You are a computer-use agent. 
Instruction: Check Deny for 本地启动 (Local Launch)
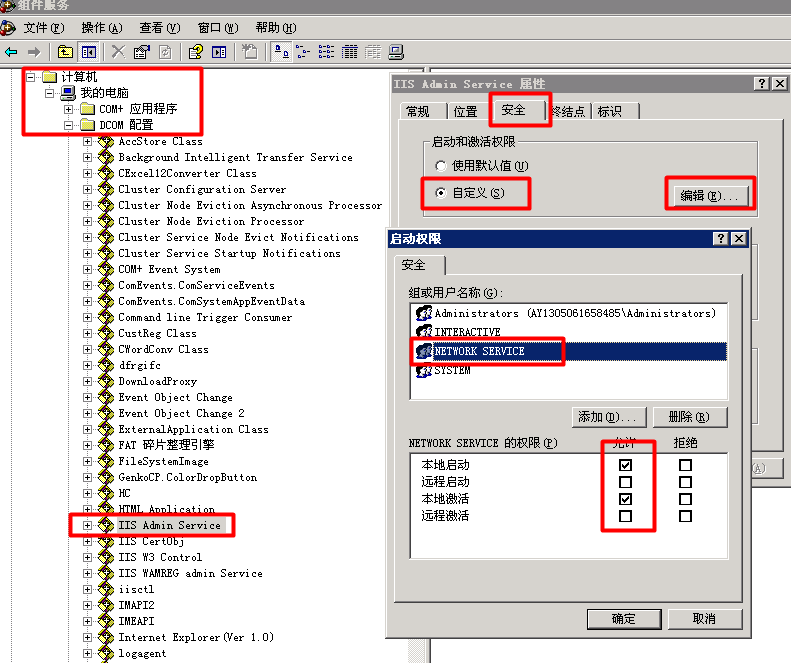[x=685, y=465]
